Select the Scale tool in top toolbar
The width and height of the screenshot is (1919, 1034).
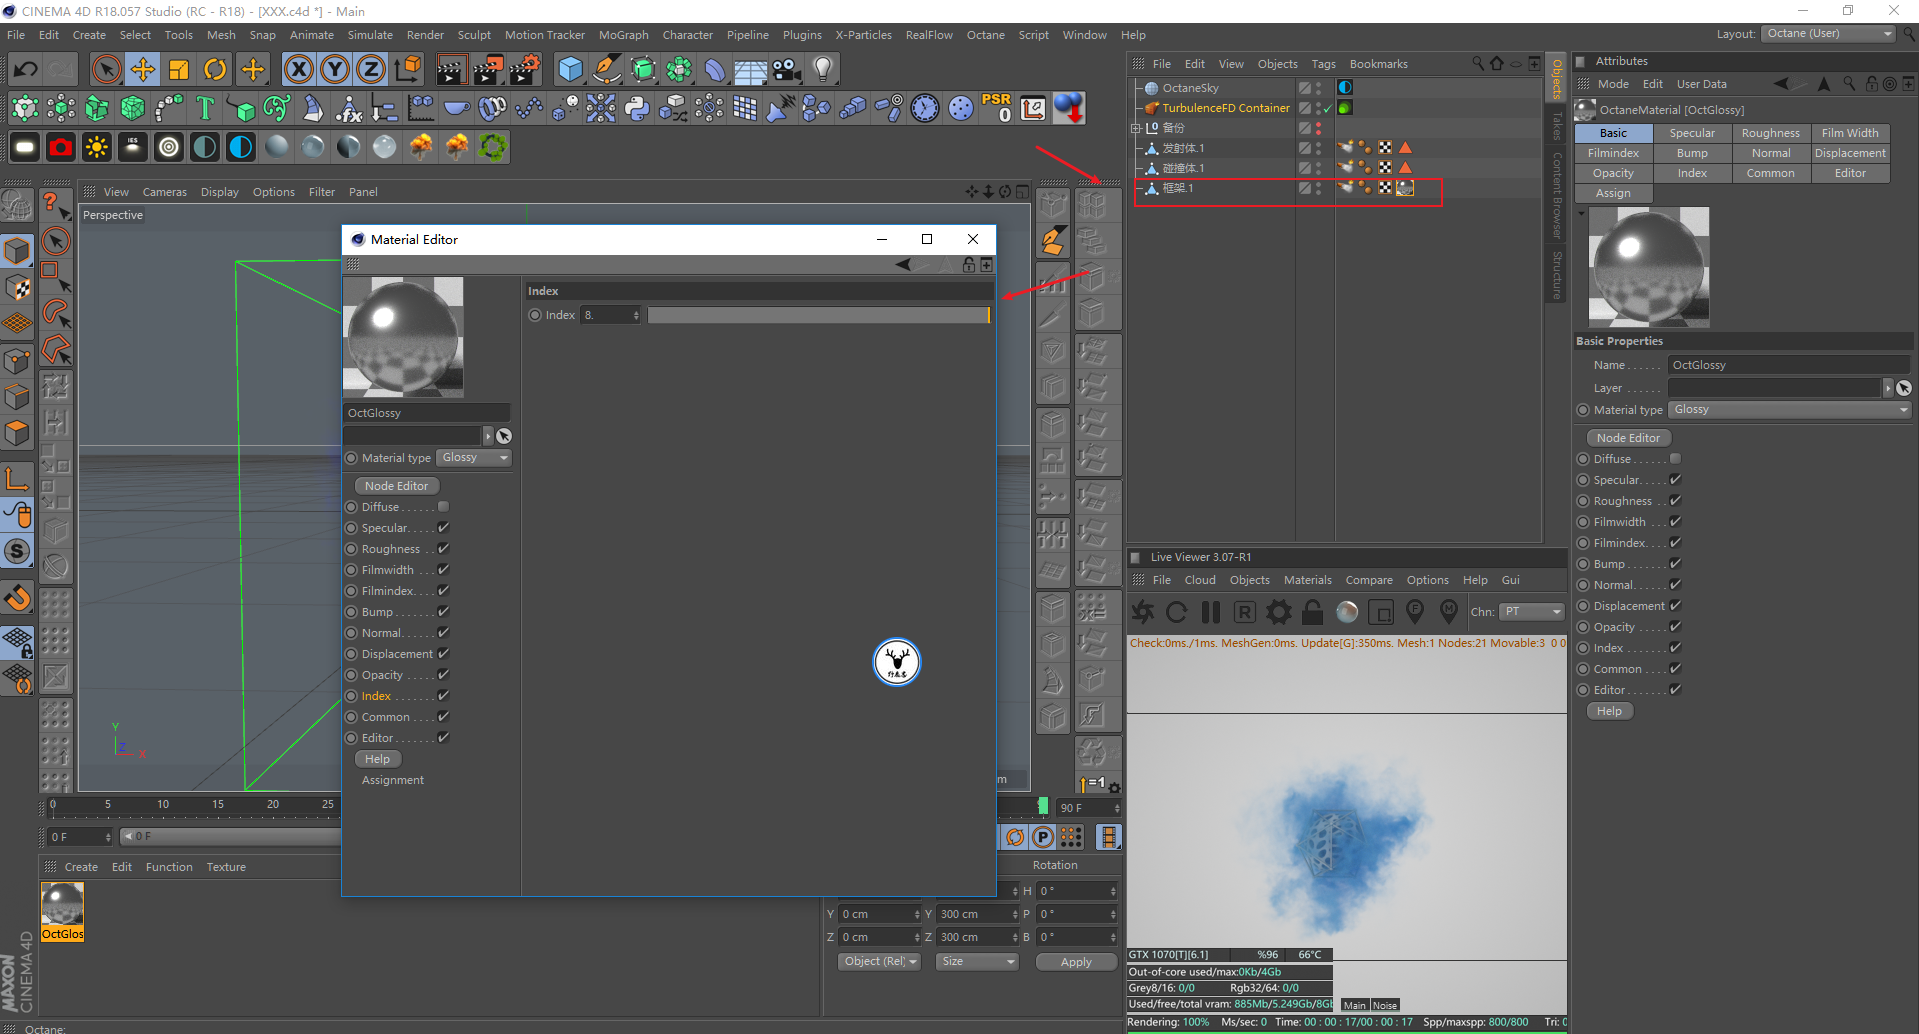[x=179, y=69]
